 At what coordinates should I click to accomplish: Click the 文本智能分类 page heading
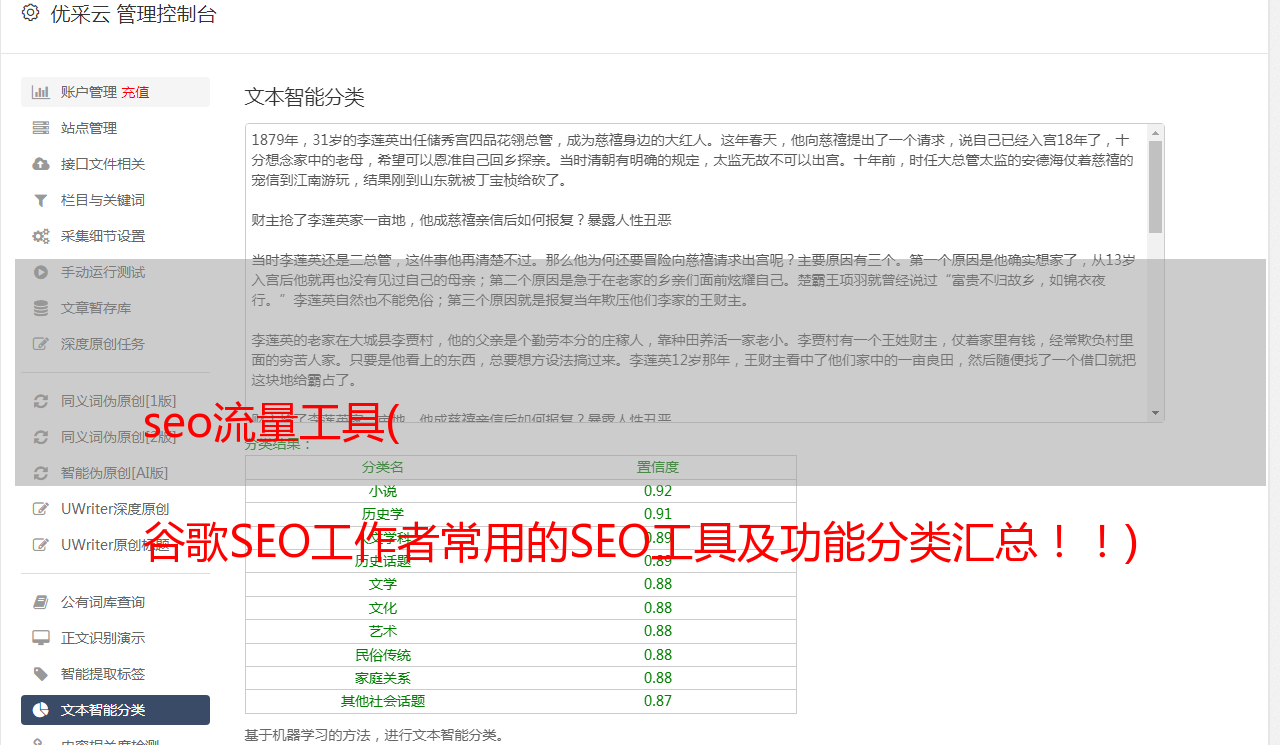click(305, 97)
